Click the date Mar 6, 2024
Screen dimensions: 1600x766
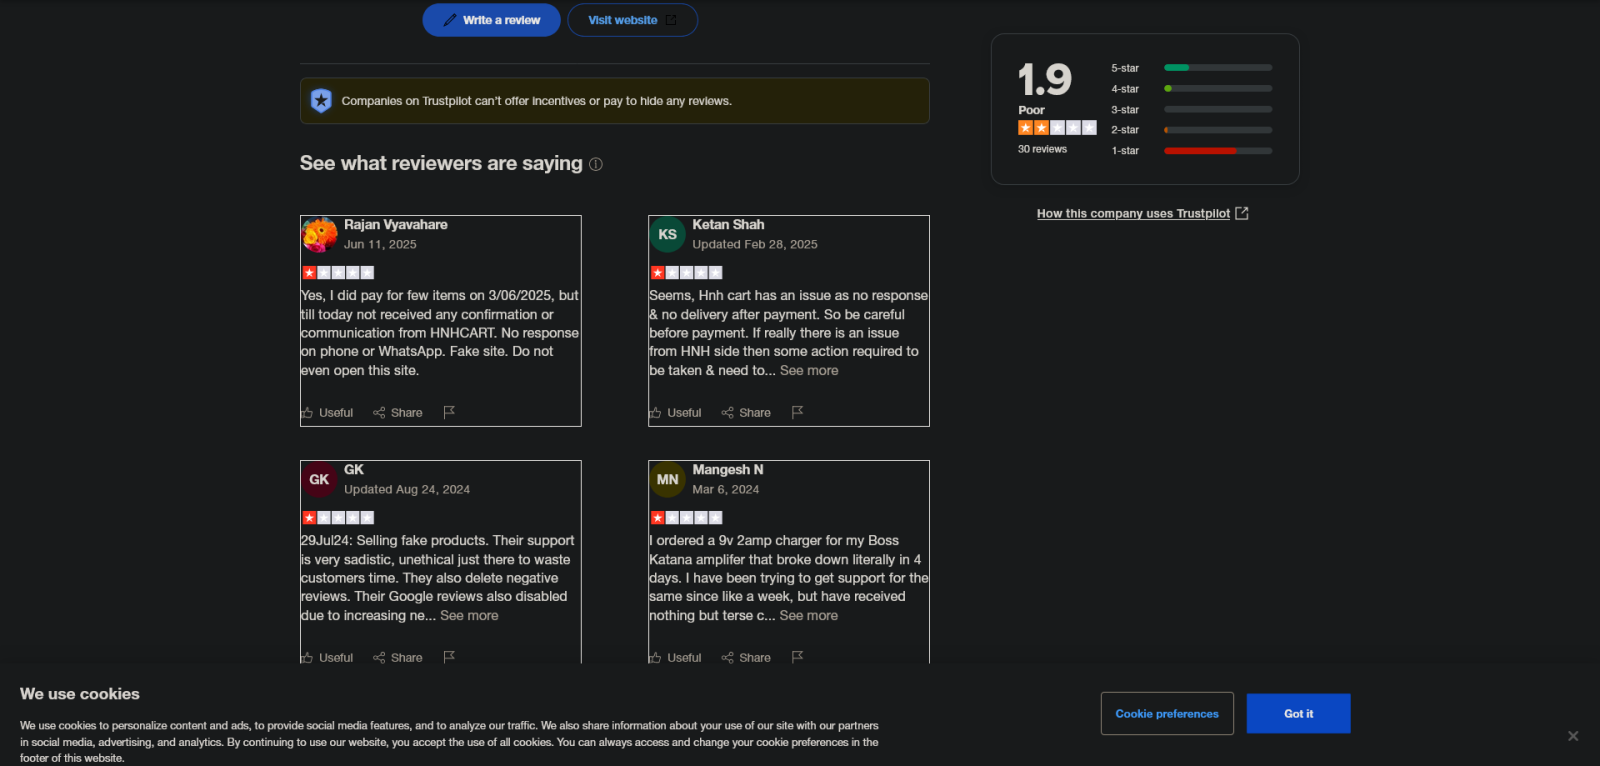click(726, 490)
